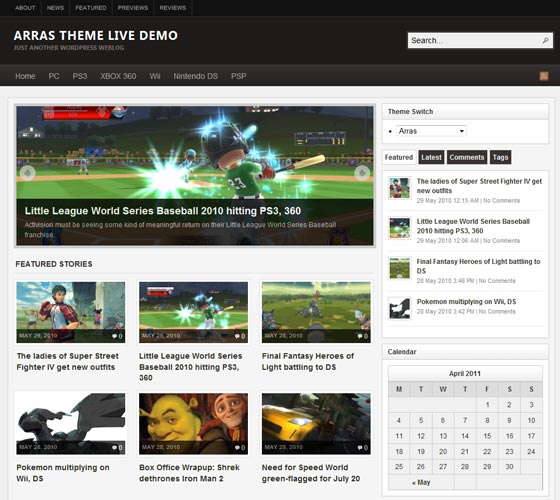Select Nintendo DS category in navigation
The width and height of the screenshot is (560, 500).
(x=195, y=76)
